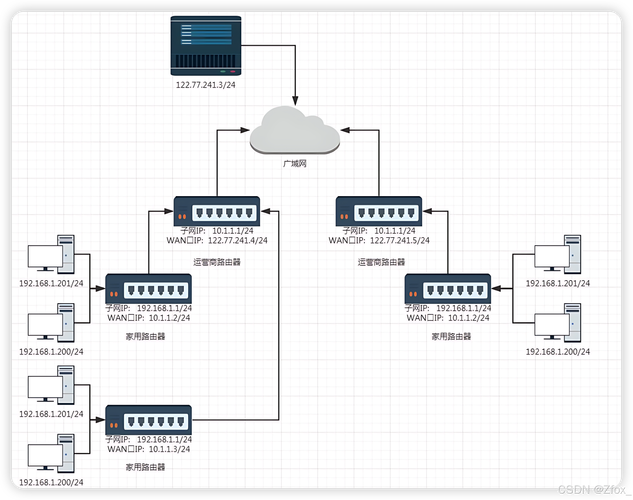Click the 家用路由器 label under the right router
The height and width of the screenshot is (500, 633).
pyautogui.click(x=452, y=337)
